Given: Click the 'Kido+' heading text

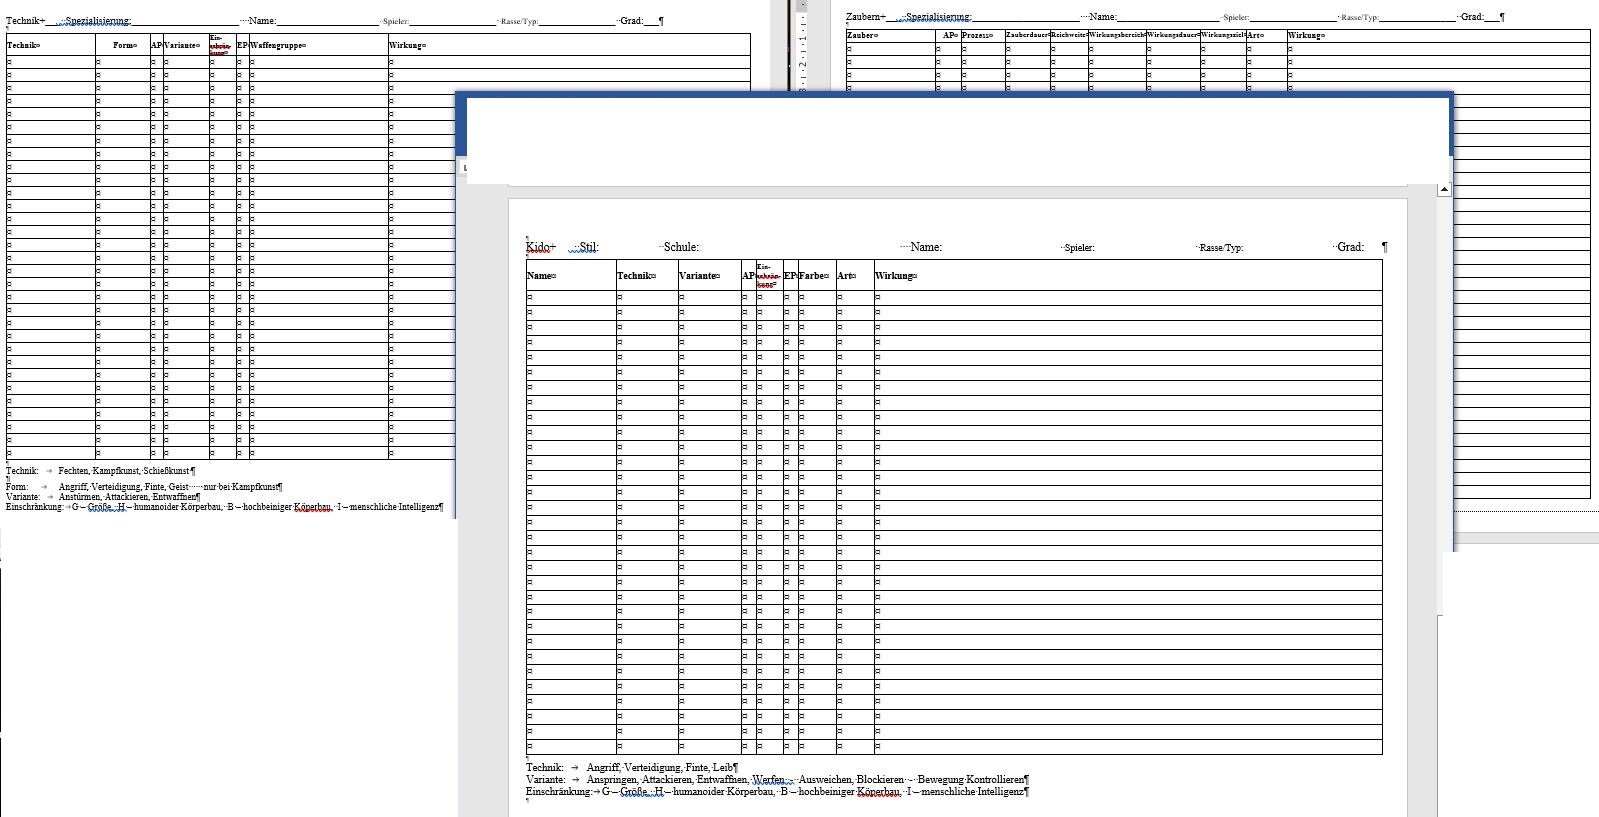Looking at the screenshot, I should click(x=540, y=247).
